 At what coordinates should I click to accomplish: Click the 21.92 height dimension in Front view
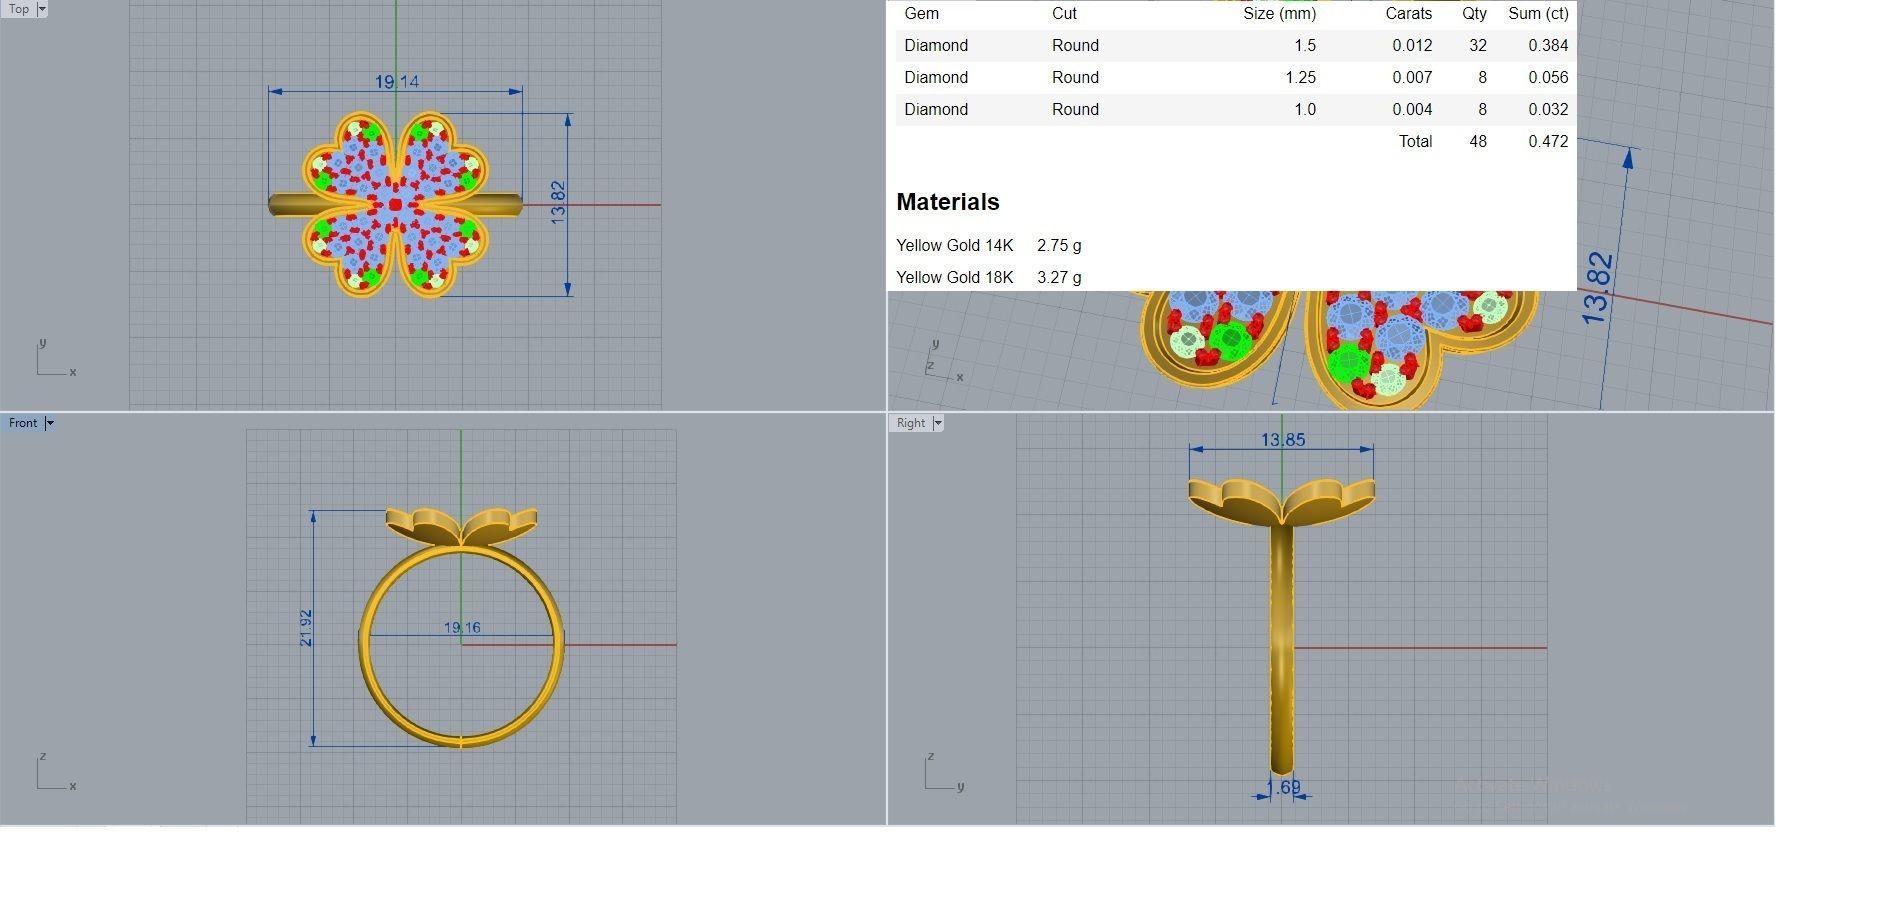point(306,628)
